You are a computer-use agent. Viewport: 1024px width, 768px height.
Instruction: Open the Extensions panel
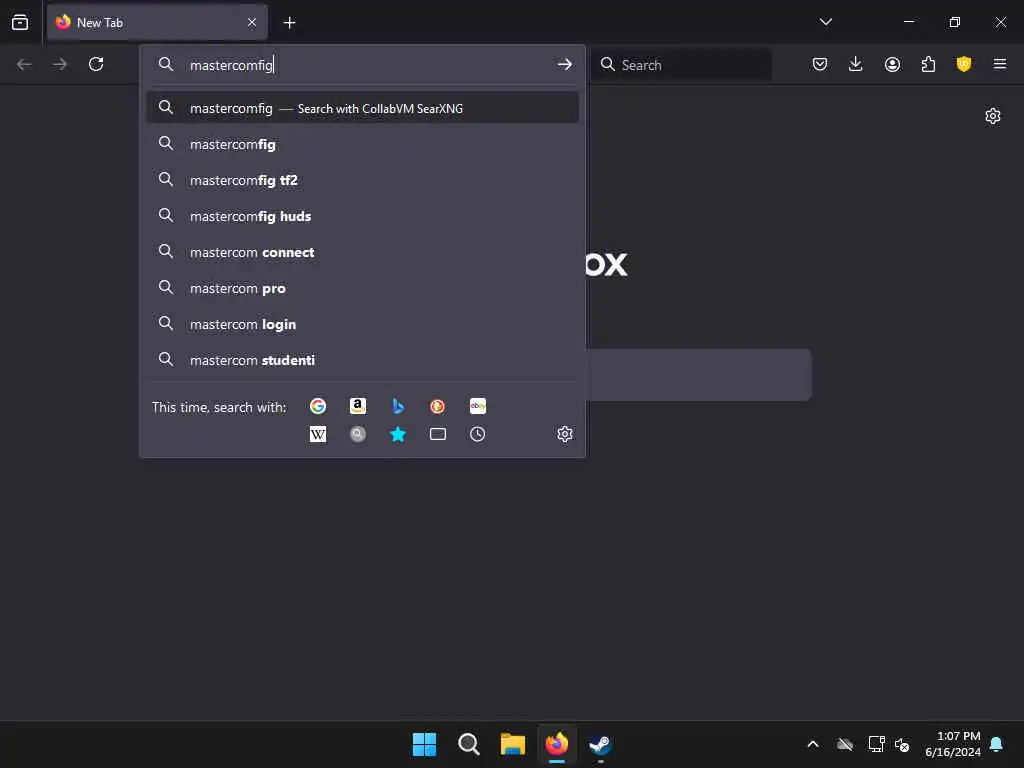(928, 64)
